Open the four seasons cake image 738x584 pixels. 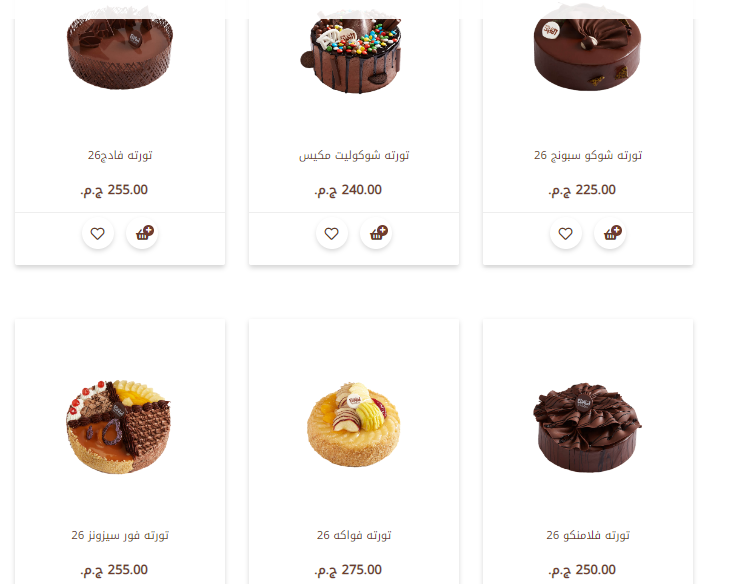[x=118, y=426]
